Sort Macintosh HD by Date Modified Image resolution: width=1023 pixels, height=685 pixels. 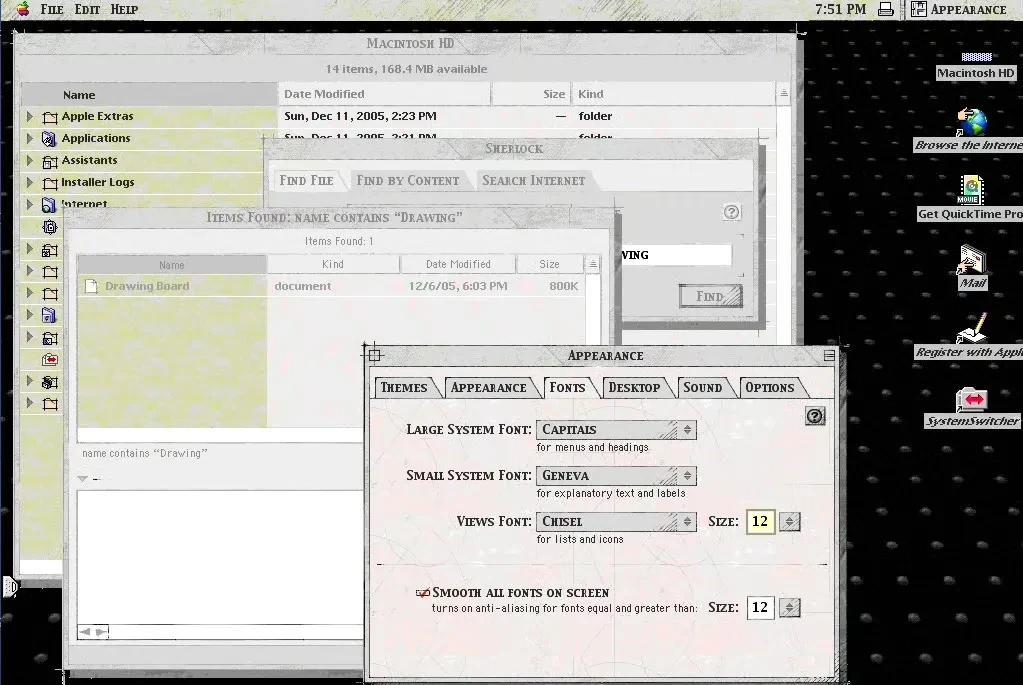(384, 94)
